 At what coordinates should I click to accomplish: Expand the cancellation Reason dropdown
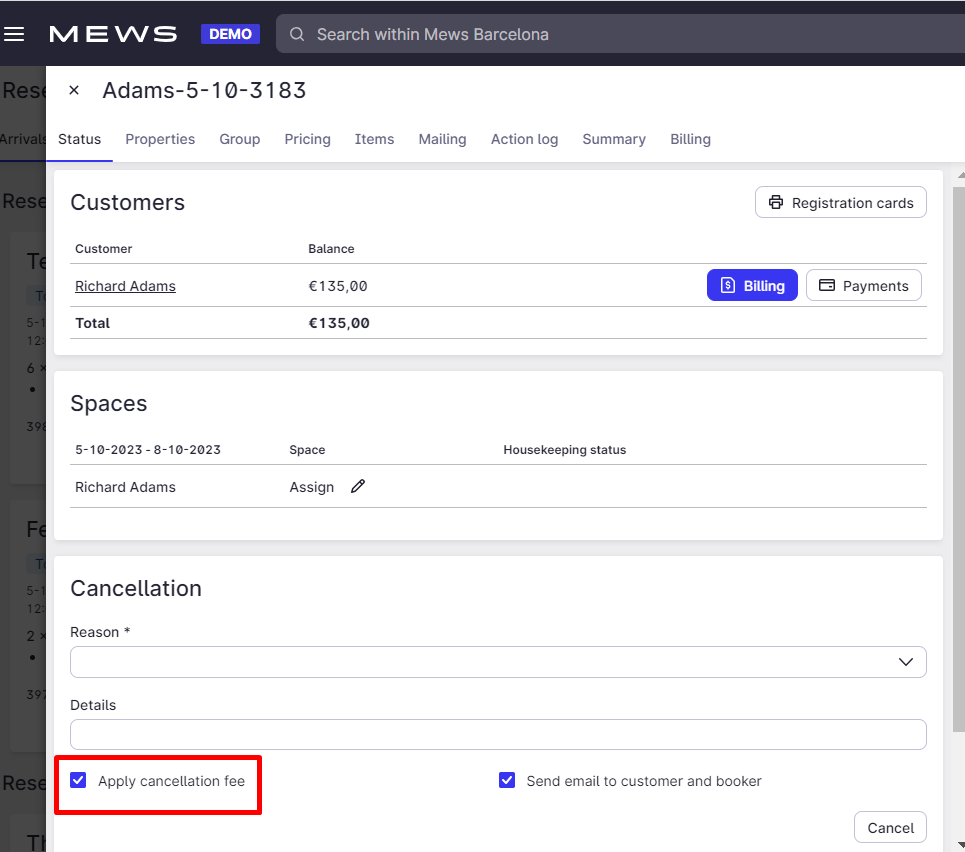click(498, 662)
